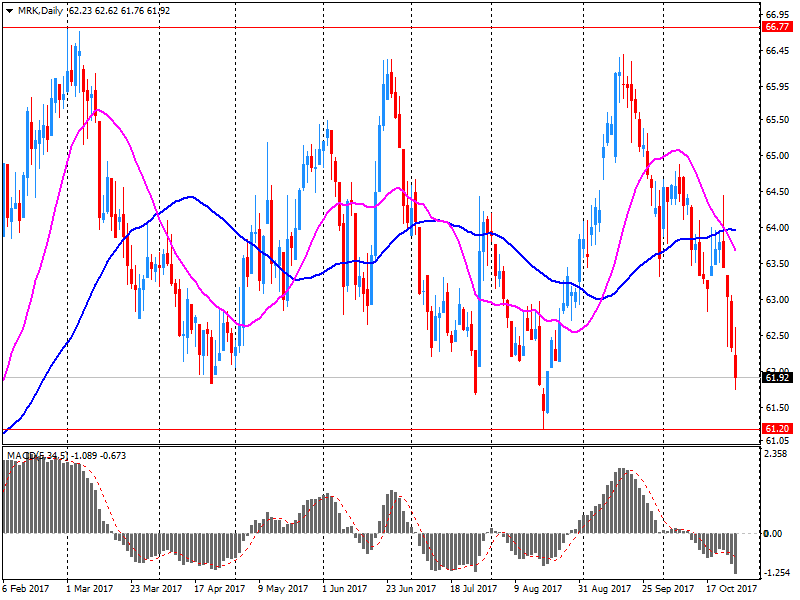Click the OHLC values 62.23 62.62 61.76 61.92

coord(119,11)
